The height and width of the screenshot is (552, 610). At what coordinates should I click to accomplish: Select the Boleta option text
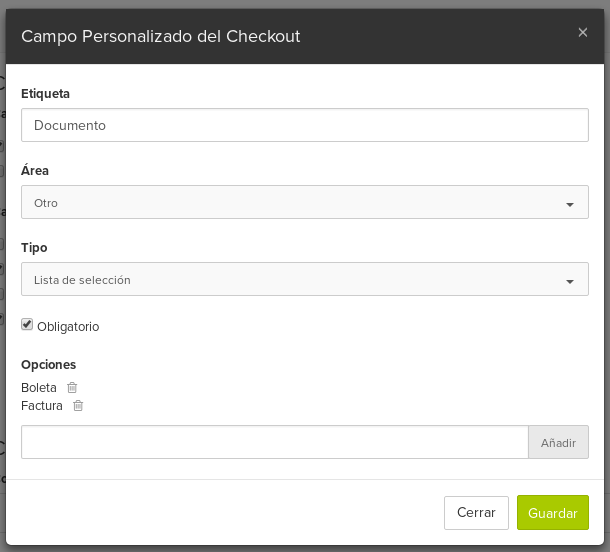click(x=39, y=387)
